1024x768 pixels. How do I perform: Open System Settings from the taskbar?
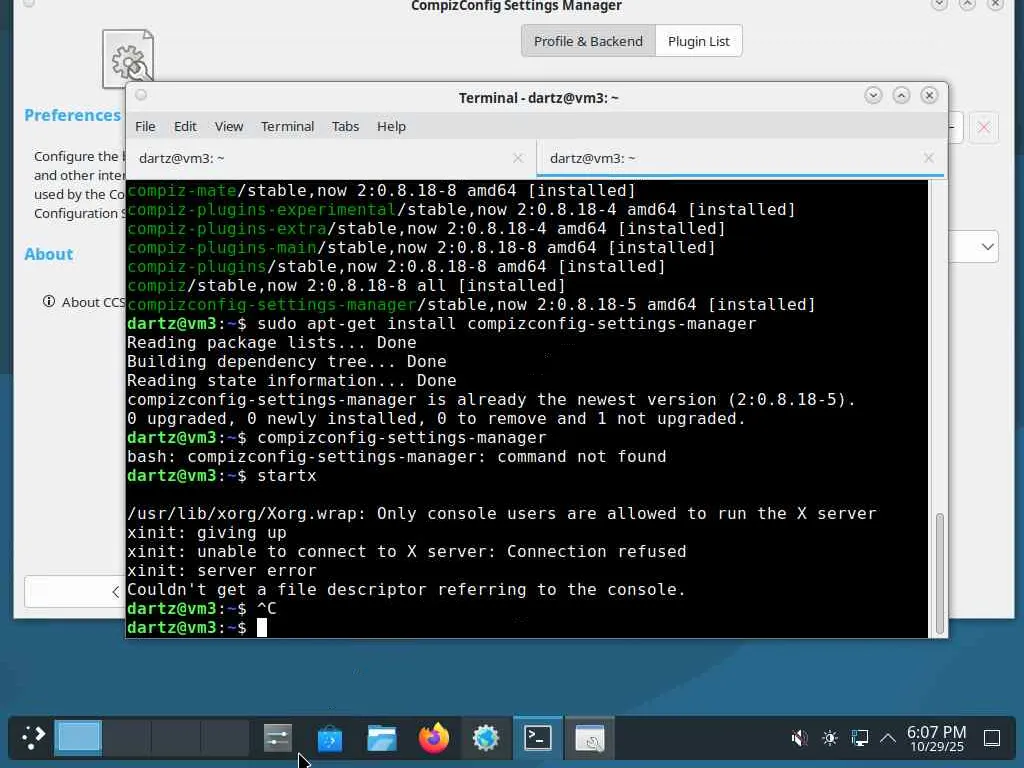(278, 738)
